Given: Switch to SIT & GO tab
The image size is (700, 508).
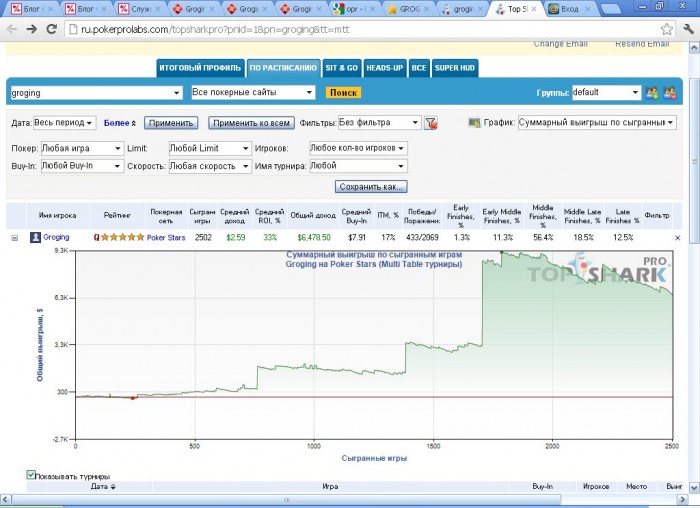Looking at the screenshot, I should click(342, 68).
